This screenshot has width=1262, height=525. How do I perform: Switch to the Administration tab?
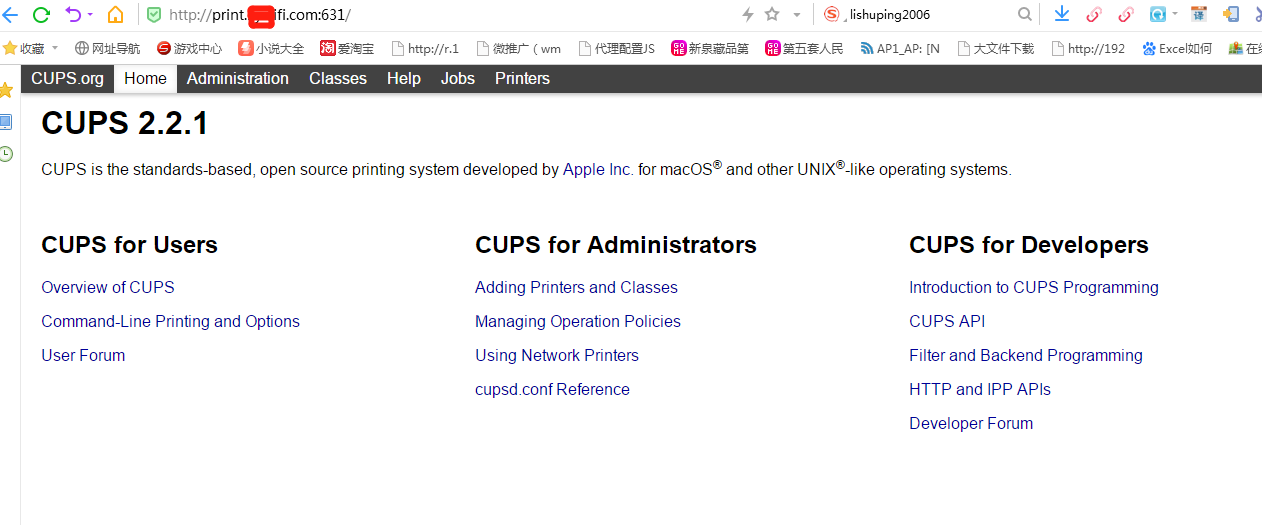pyautogui.click(x=238, y=78)
